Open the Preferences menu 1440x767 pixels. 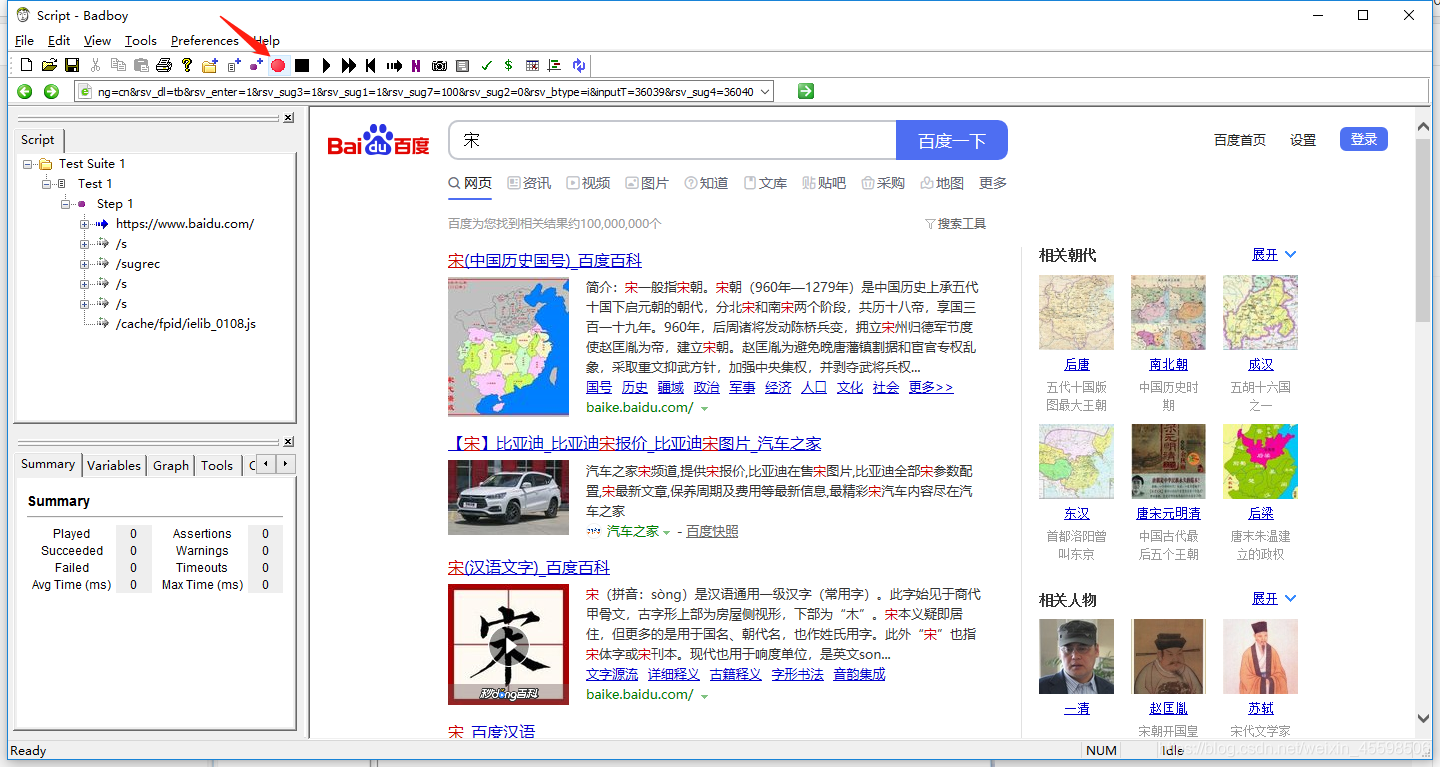[205, 40]
